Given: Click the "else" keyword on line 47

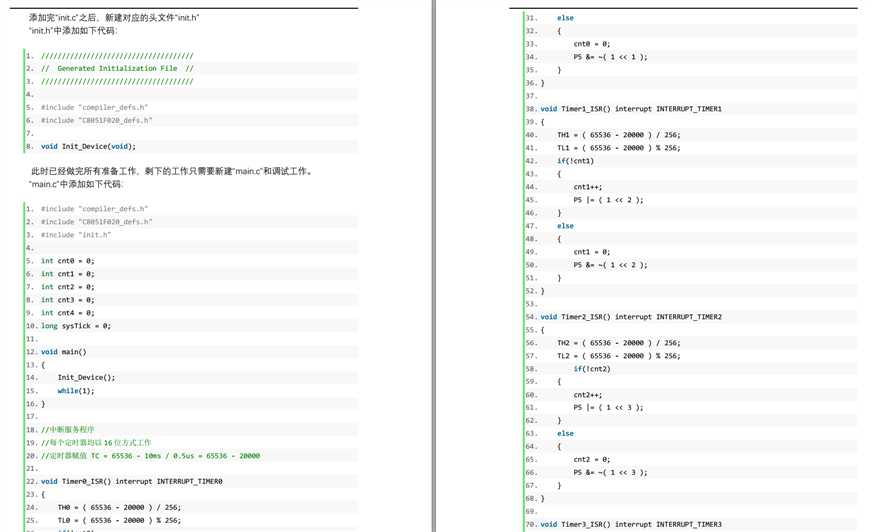Looking at the screenshot, I should point(565,226).
